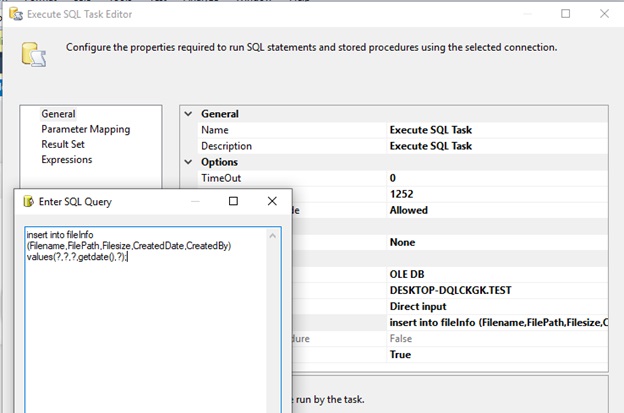
Task: Select the General page in left pane
Action: 58,114
